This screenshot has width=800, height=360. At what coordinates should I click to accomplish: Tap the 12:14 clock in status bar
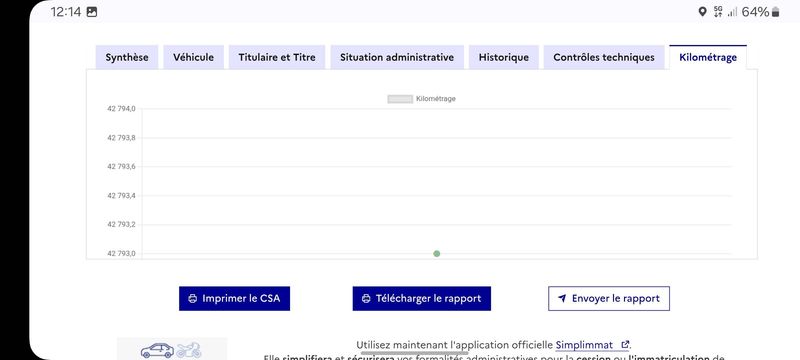pos(66,12)
